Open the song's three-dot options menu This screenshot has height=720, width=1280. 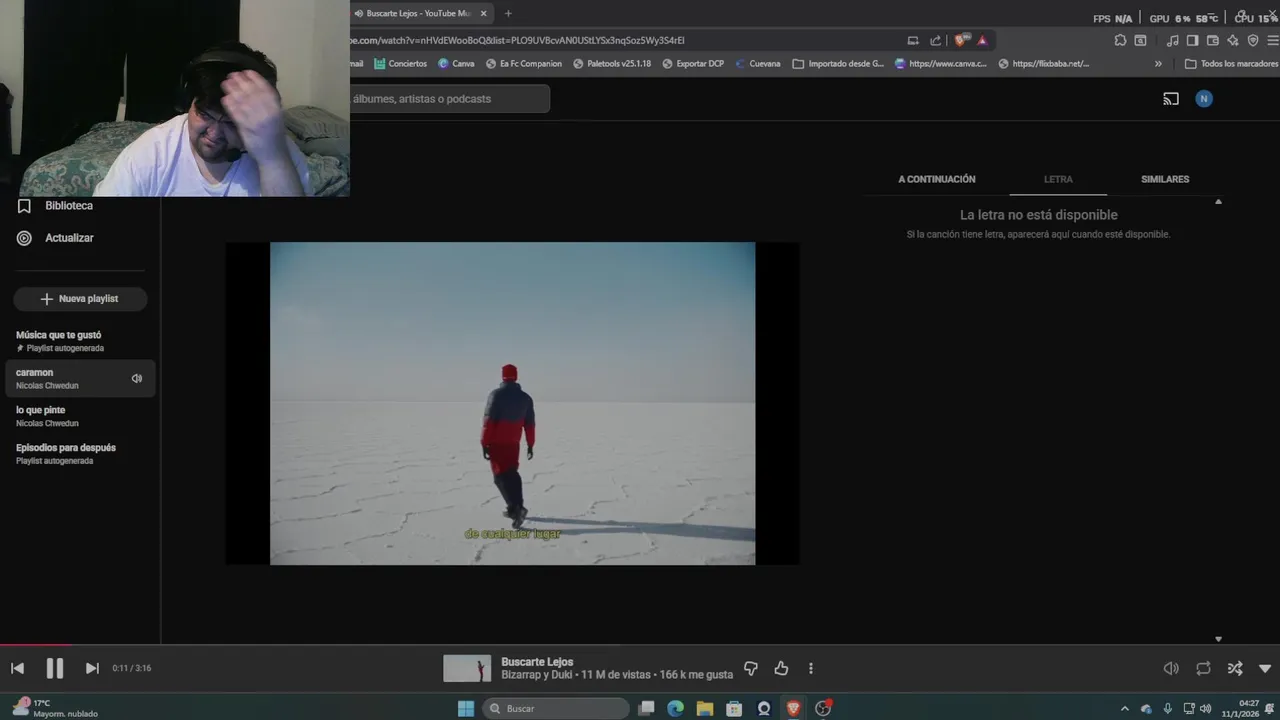click(x=811, y=668)
